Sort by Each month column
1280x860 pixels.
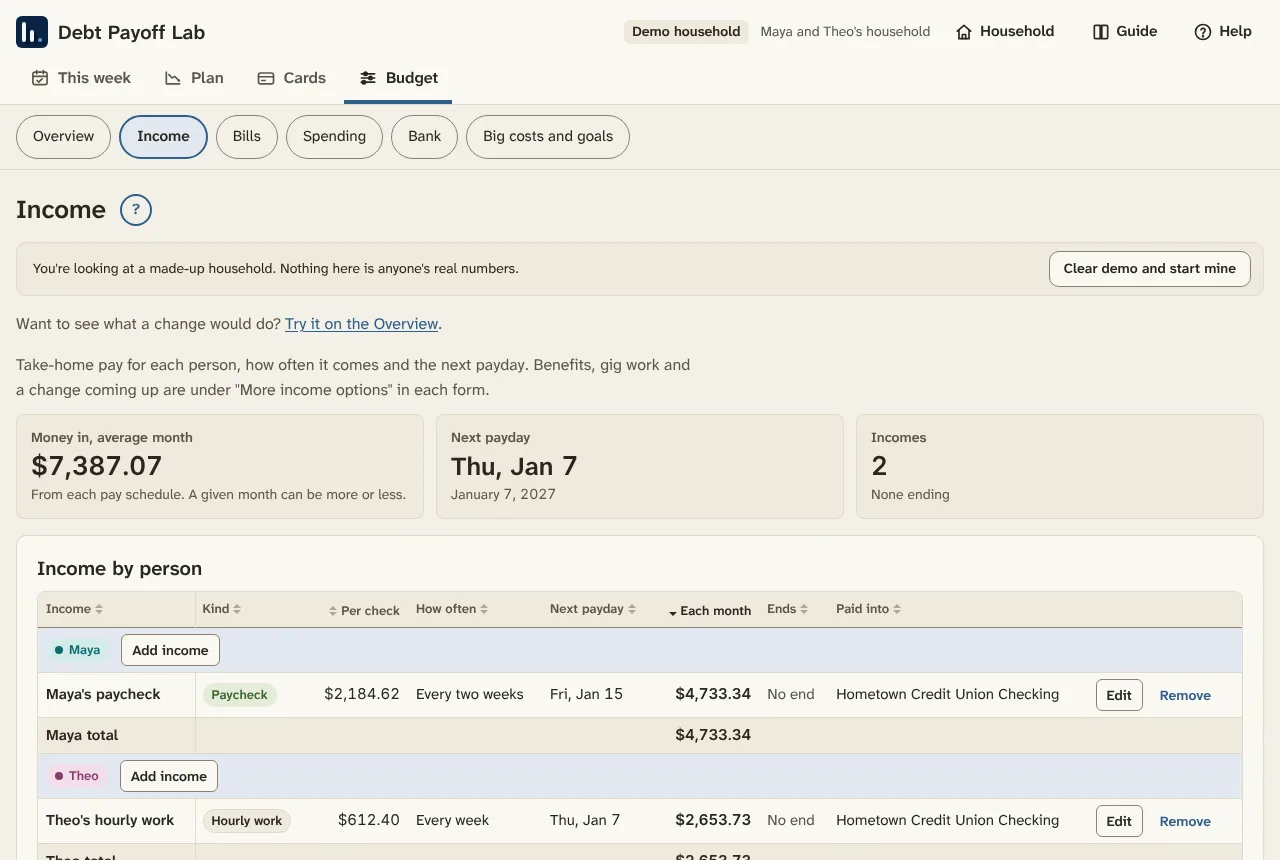710,610
